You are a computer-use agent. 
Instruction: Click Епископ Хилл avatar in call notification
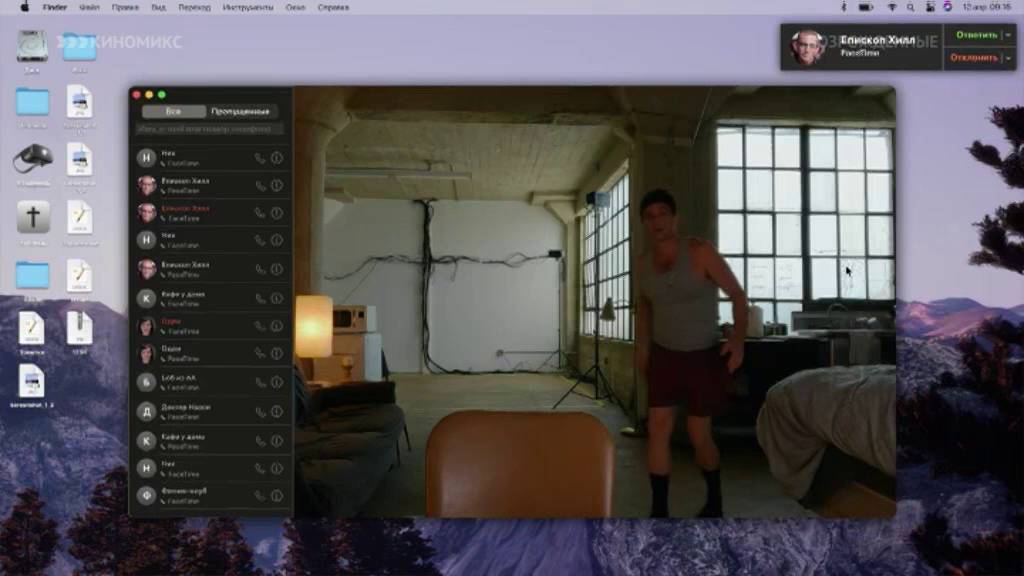click(807, 47)
